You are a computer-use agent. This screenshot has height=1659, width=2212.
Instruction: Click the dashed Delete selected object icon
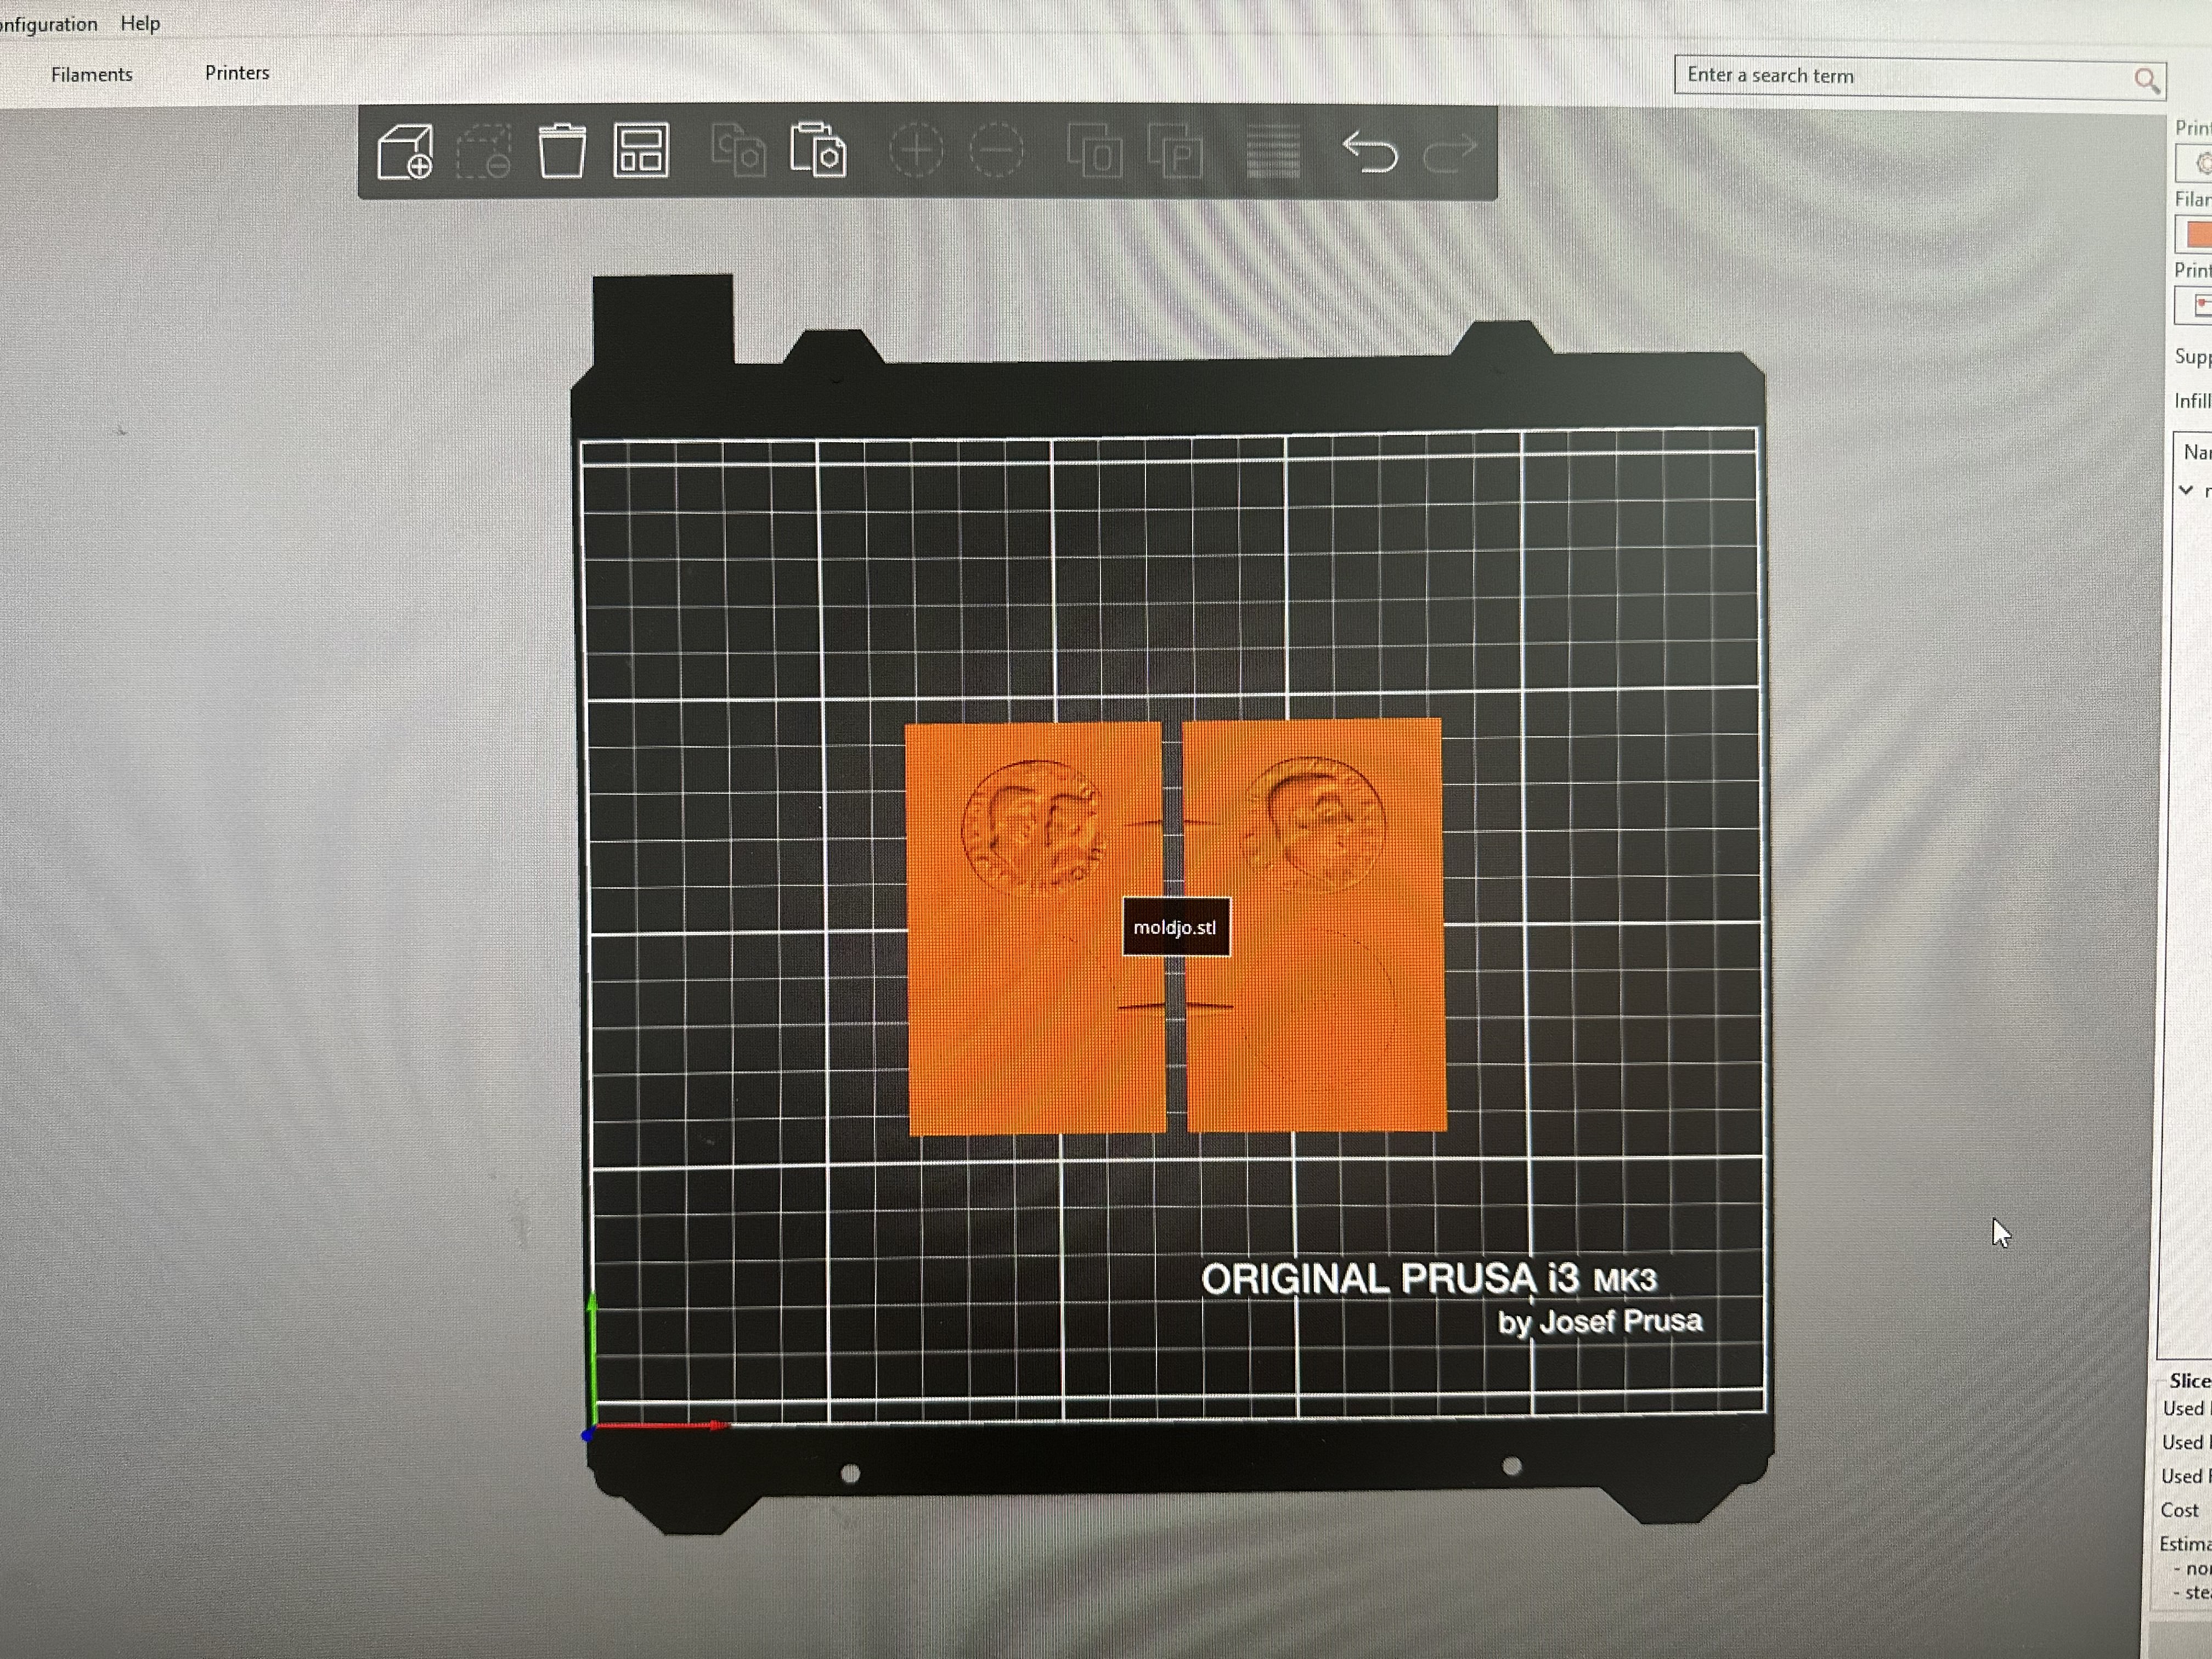tap(484, 152)
